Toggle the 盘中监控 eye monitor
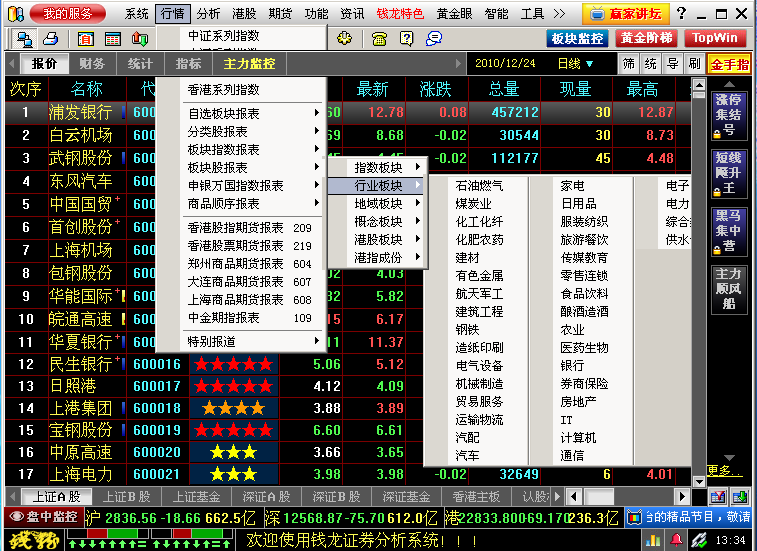Image resolution: width=757 pixels, height=551 pixels. pyautogui.click(x=44, y=517)
